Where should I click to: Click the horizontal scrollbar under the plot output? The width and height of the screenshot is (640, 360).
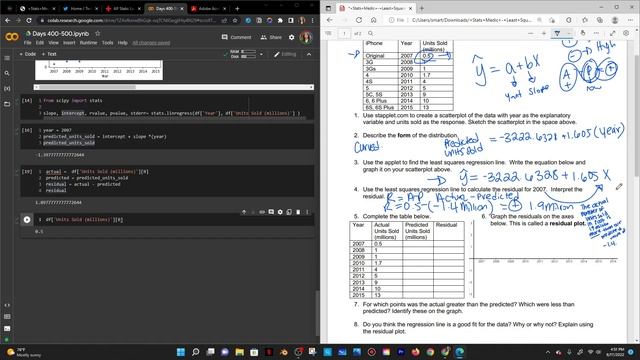[x=174, y=87]
